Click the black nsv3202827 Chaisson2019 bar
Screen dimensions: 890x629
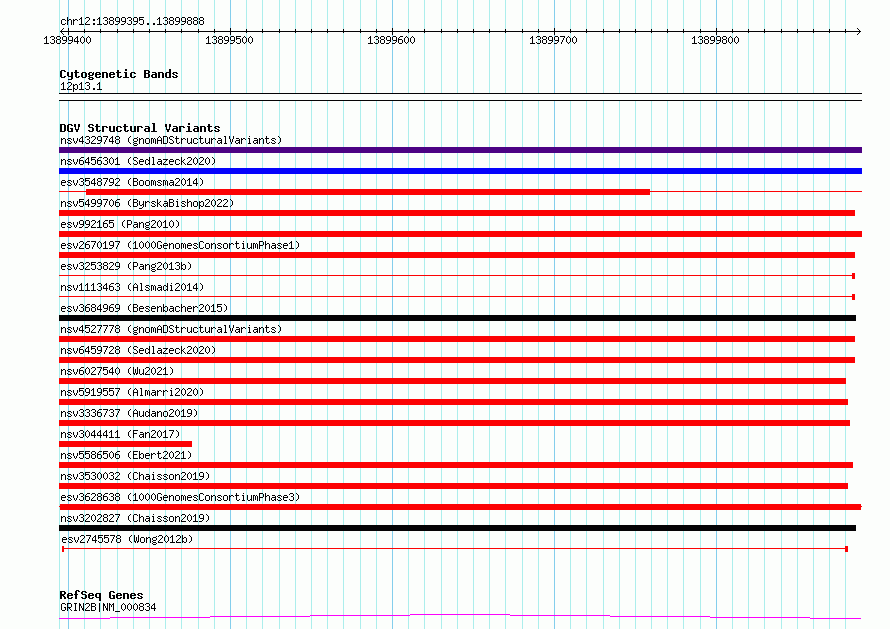point(457,528)
